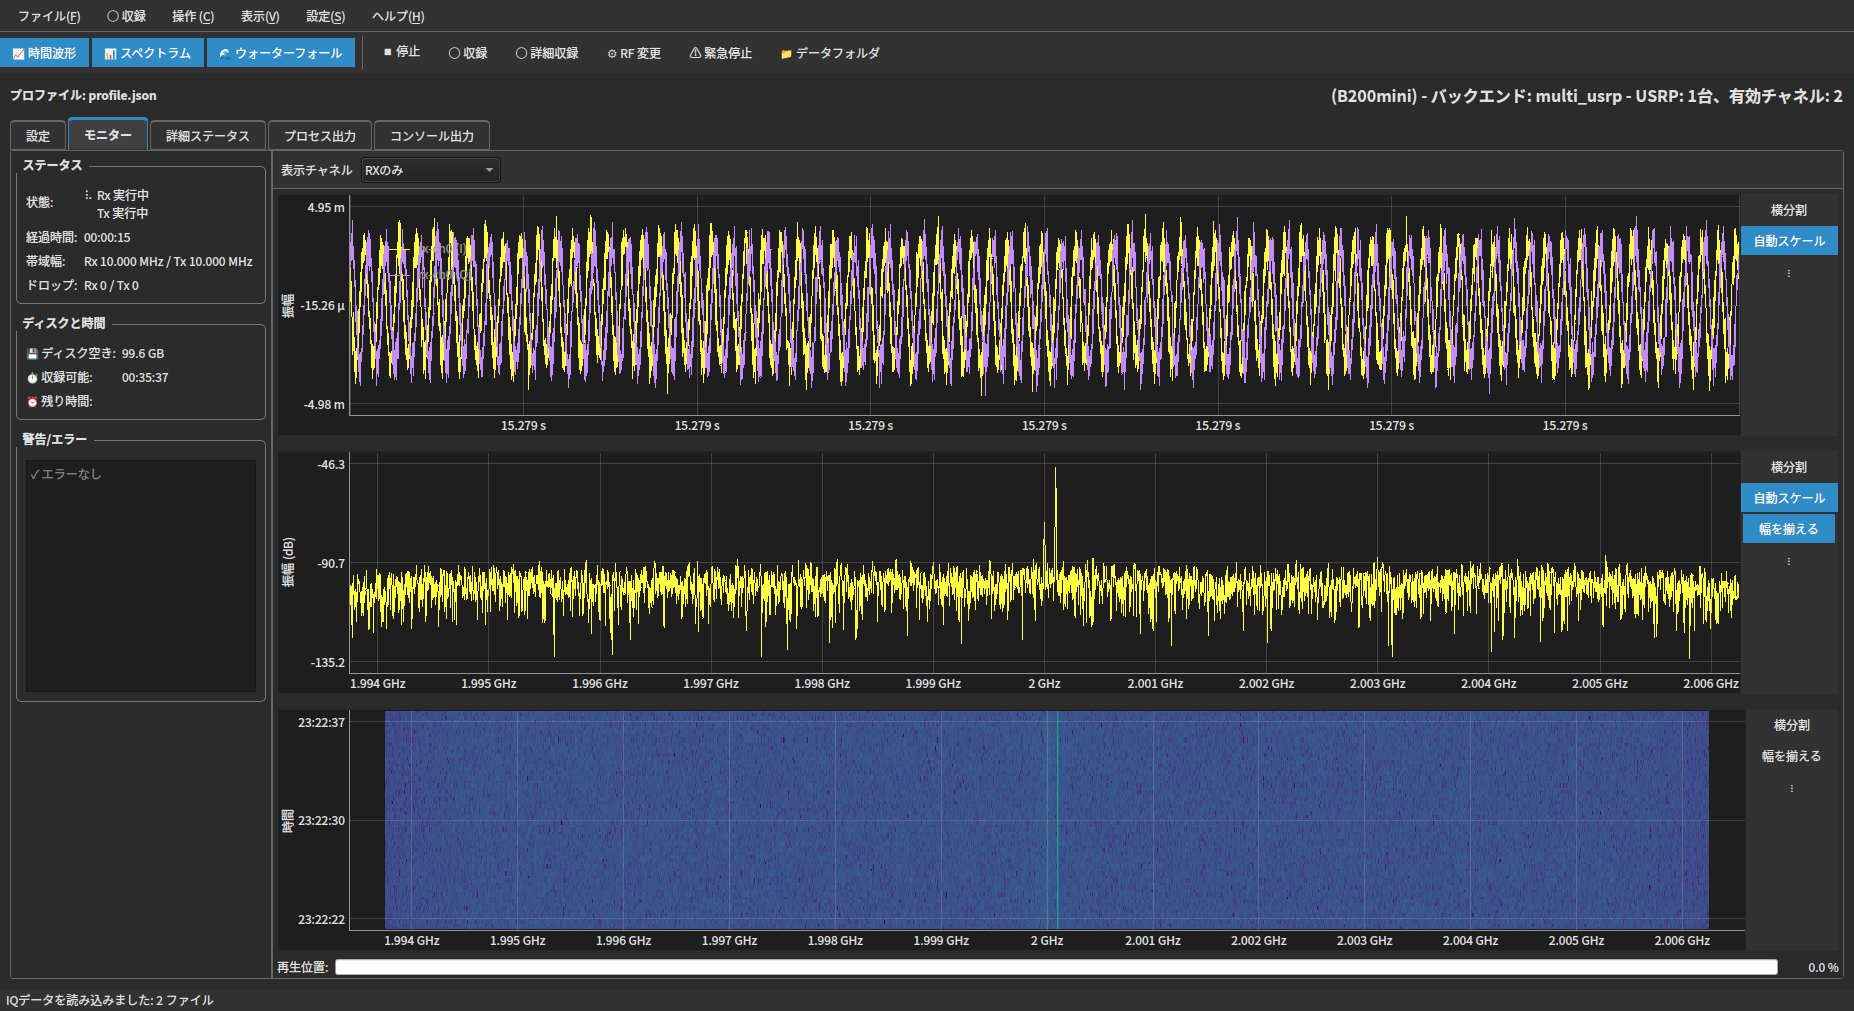Open the ヘルプ(H) menu
Screen dimensions: 1854x1011
(x=398, y=16)
